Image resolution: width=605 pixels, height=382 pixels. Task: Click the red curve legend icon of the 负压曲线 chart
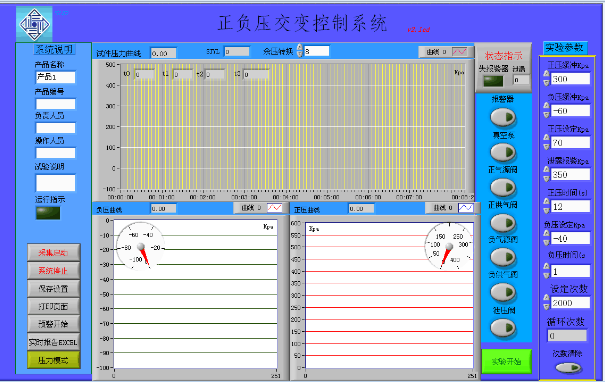point(274,208)
